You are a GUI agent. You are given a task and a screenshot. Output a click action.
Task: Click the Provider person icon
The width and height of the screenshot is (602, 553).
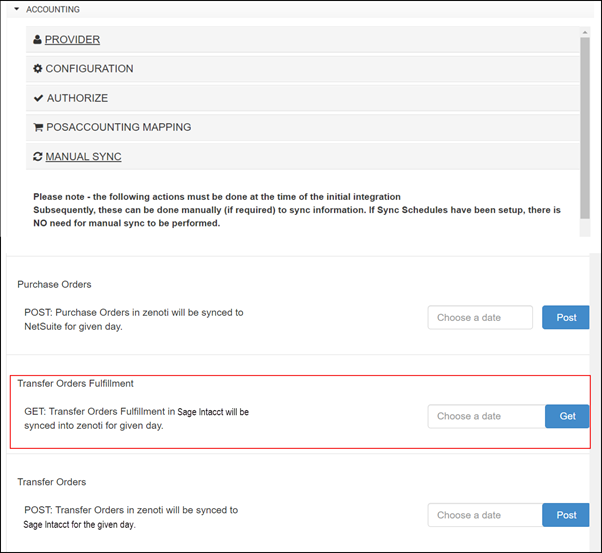pos(37,39)
